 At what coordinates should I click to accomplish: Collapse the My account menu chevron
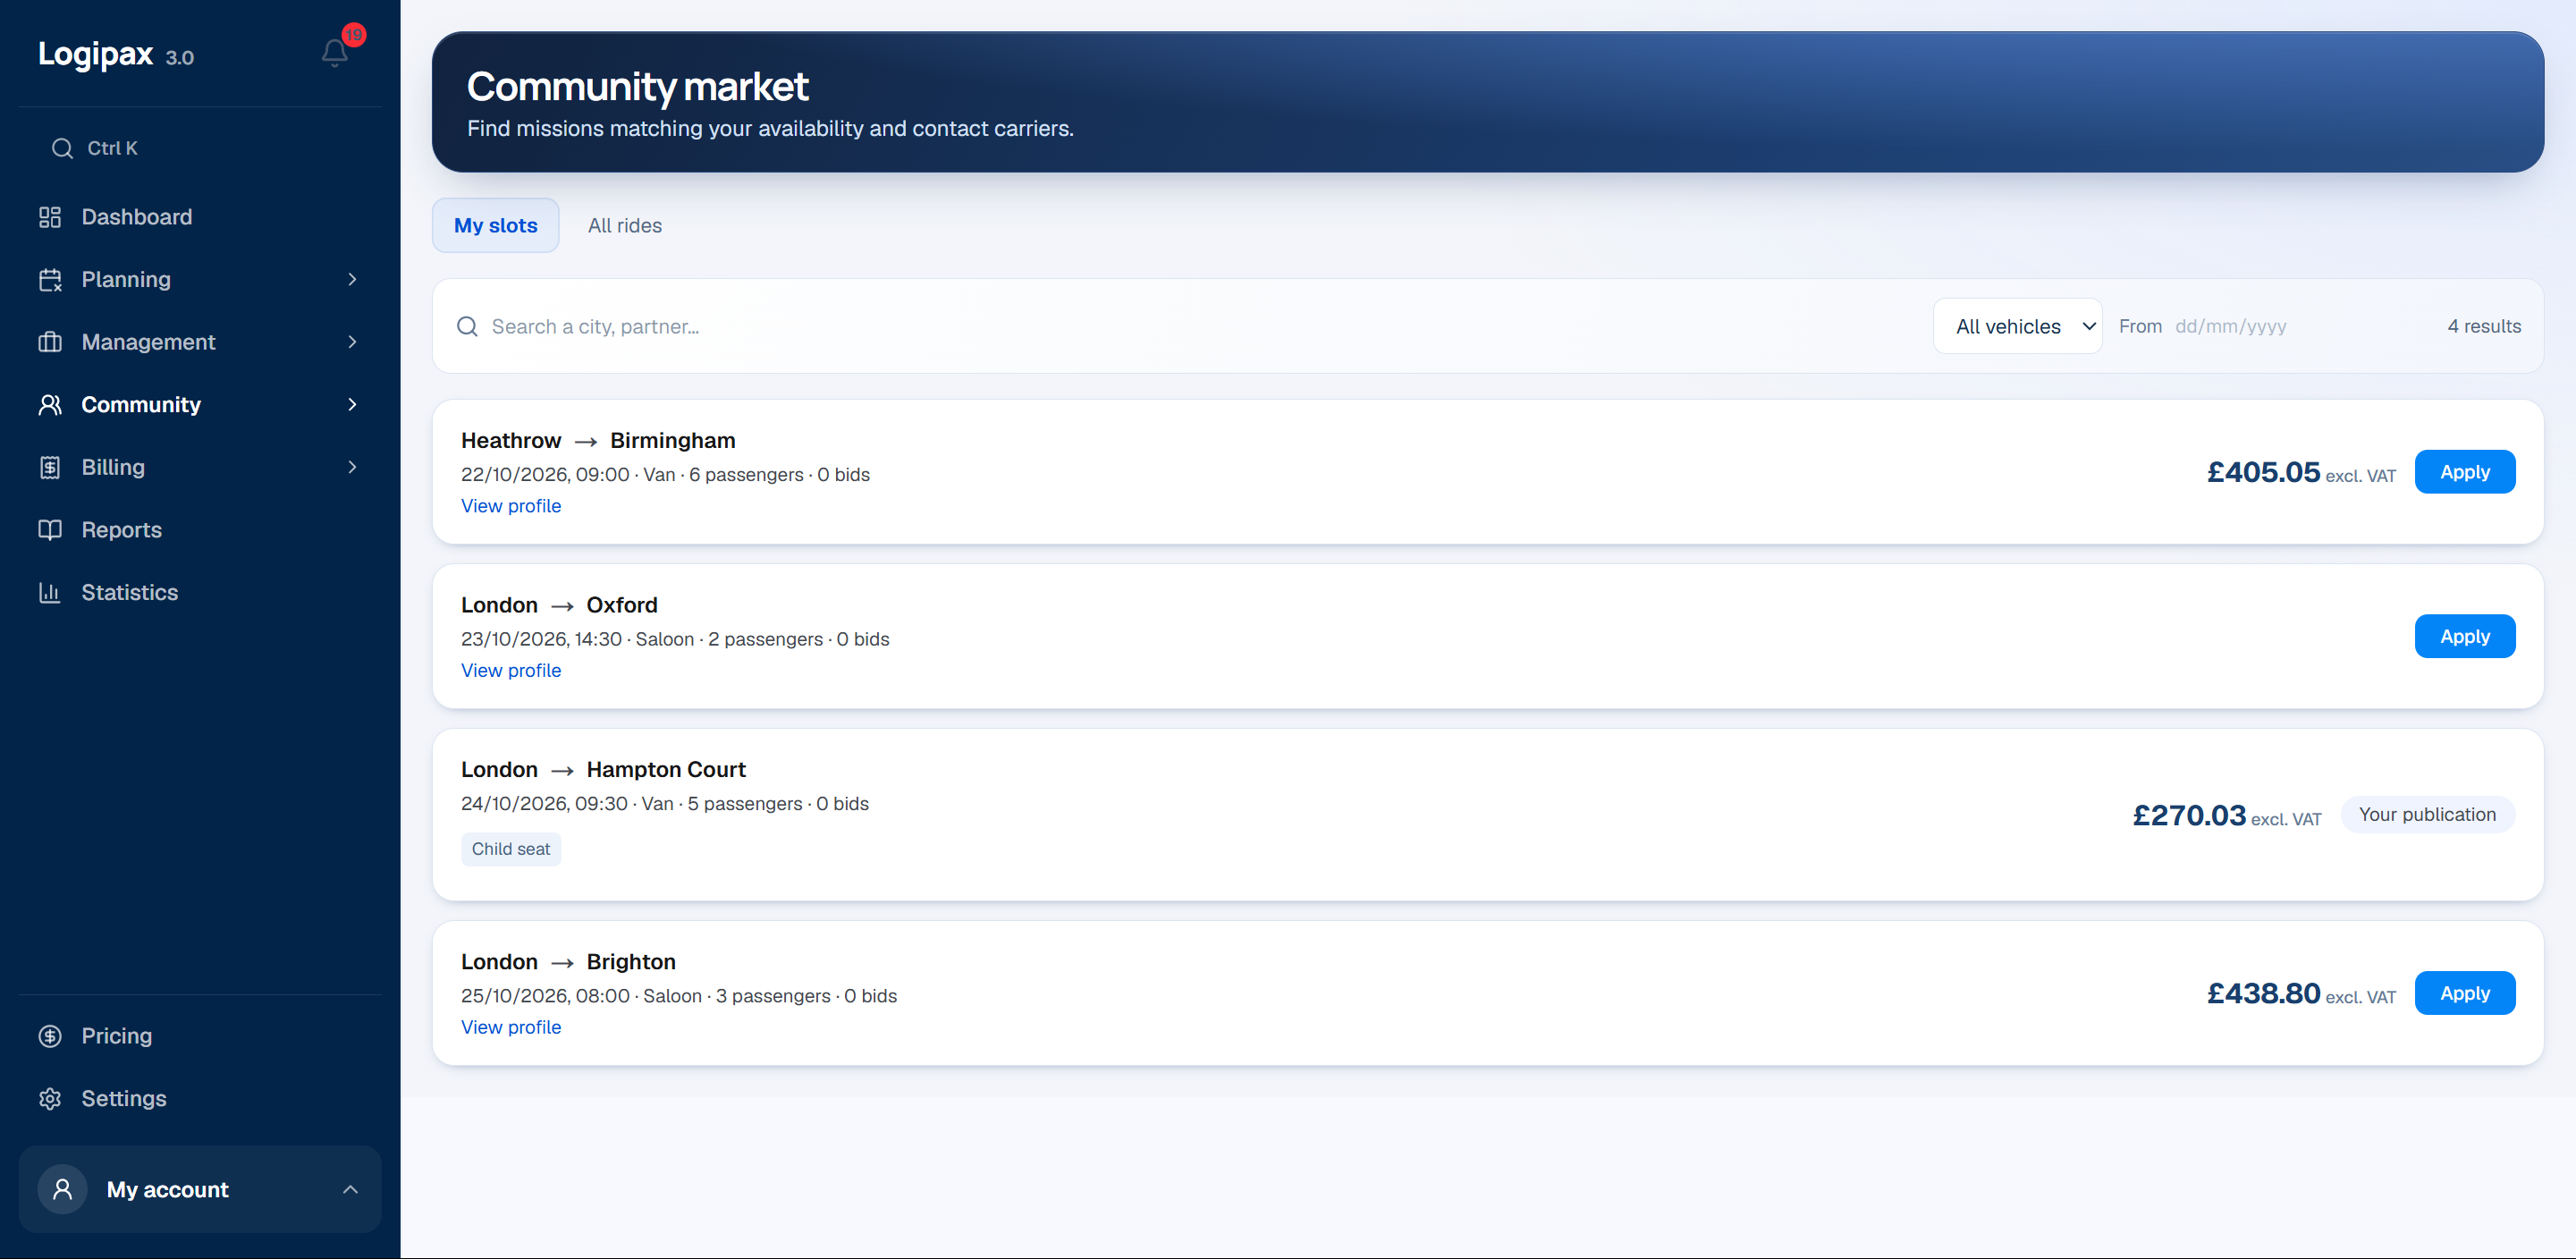coord(350,1189)
